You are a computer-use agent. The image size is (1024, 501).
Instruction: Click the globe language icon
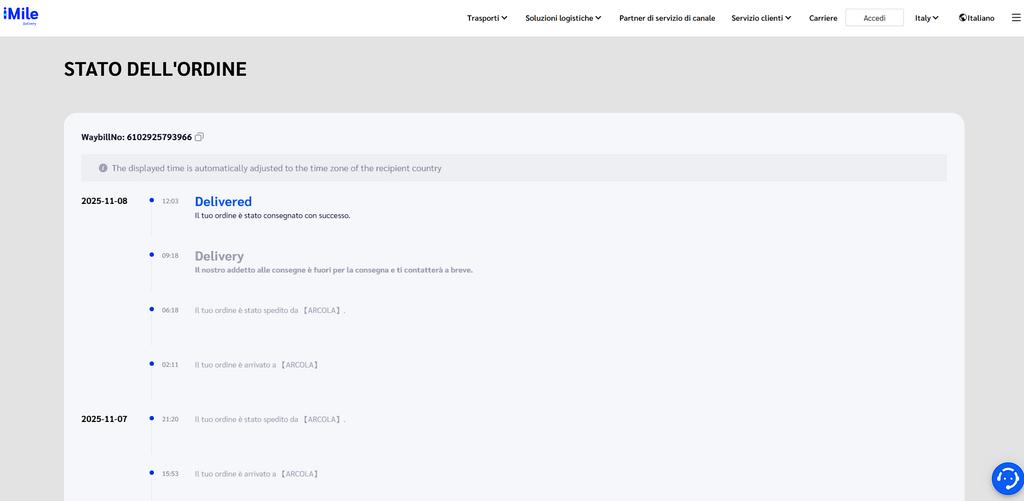coord(962,18)
